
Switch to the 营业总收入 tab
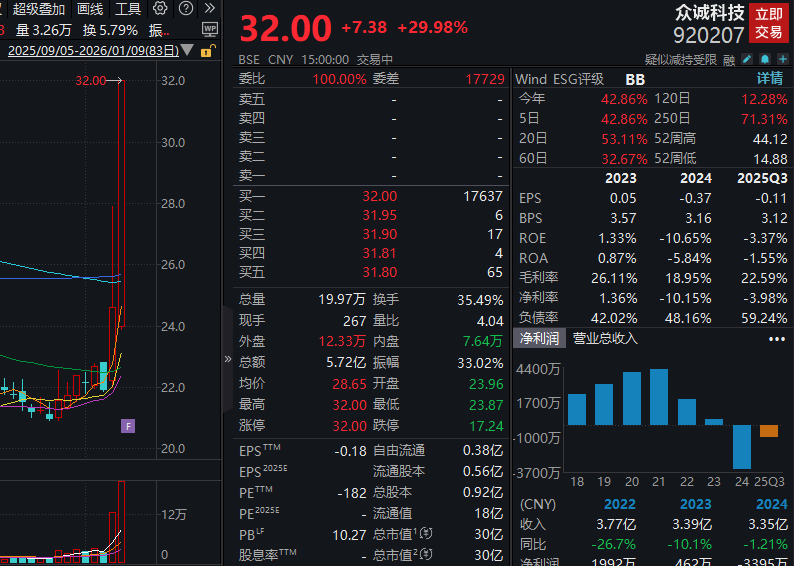pos(605,338)
